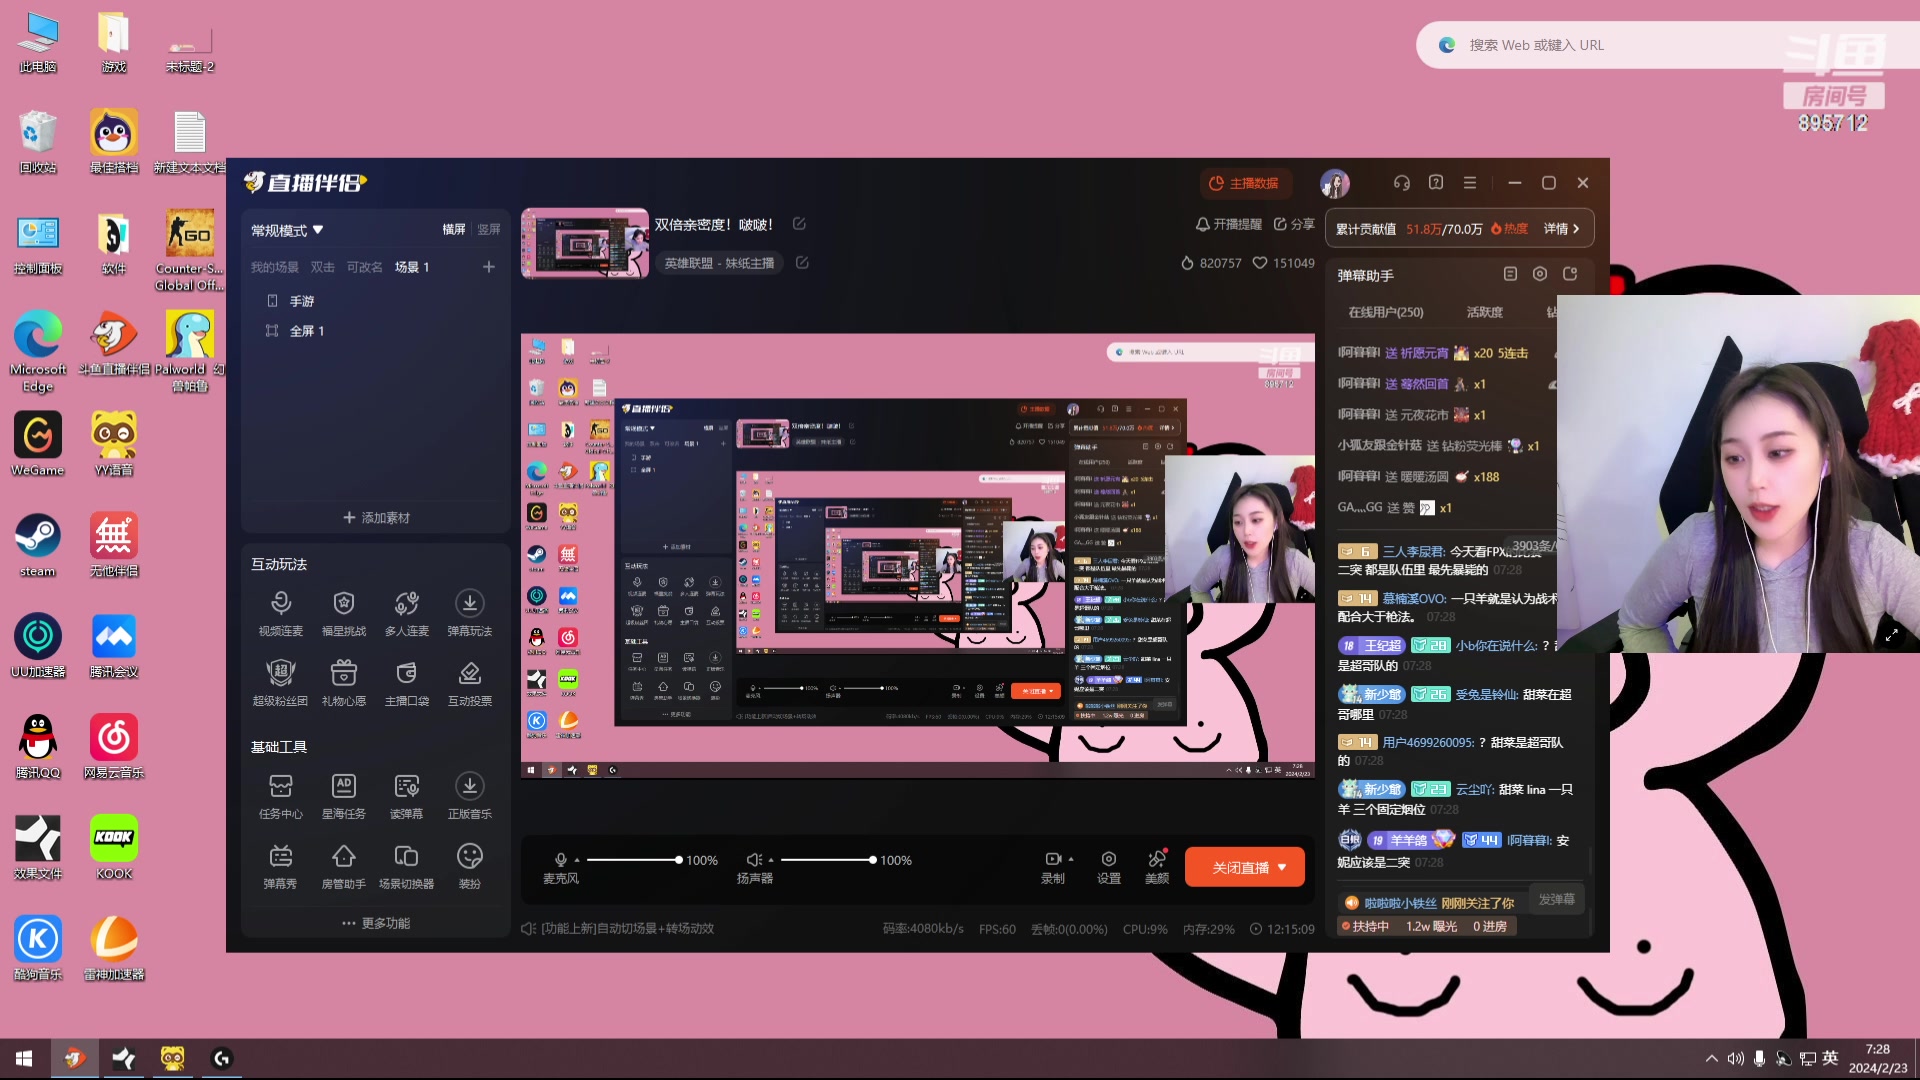Click 设置 icon in bottom bar
Screen dimensions: 1920x1080
click(1108, 860)
